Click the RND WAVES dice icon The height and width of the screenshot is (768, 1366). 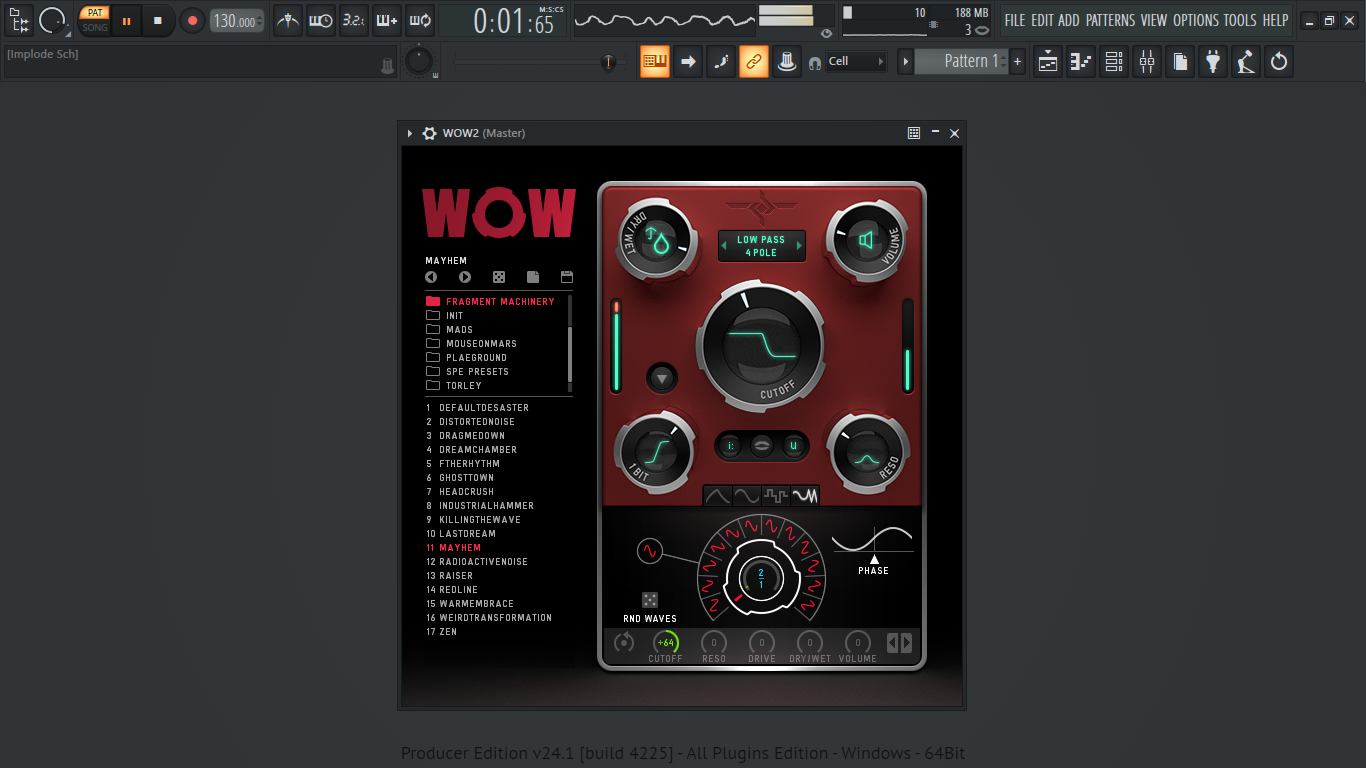coord(650,600)
